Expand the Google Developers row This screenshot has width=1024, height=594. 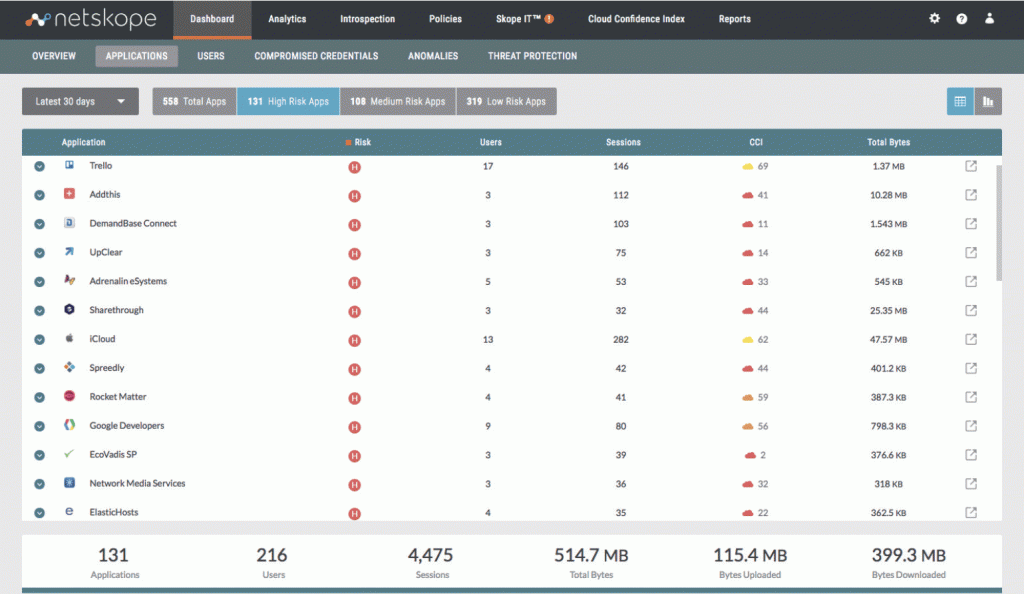tap(39, 426)
